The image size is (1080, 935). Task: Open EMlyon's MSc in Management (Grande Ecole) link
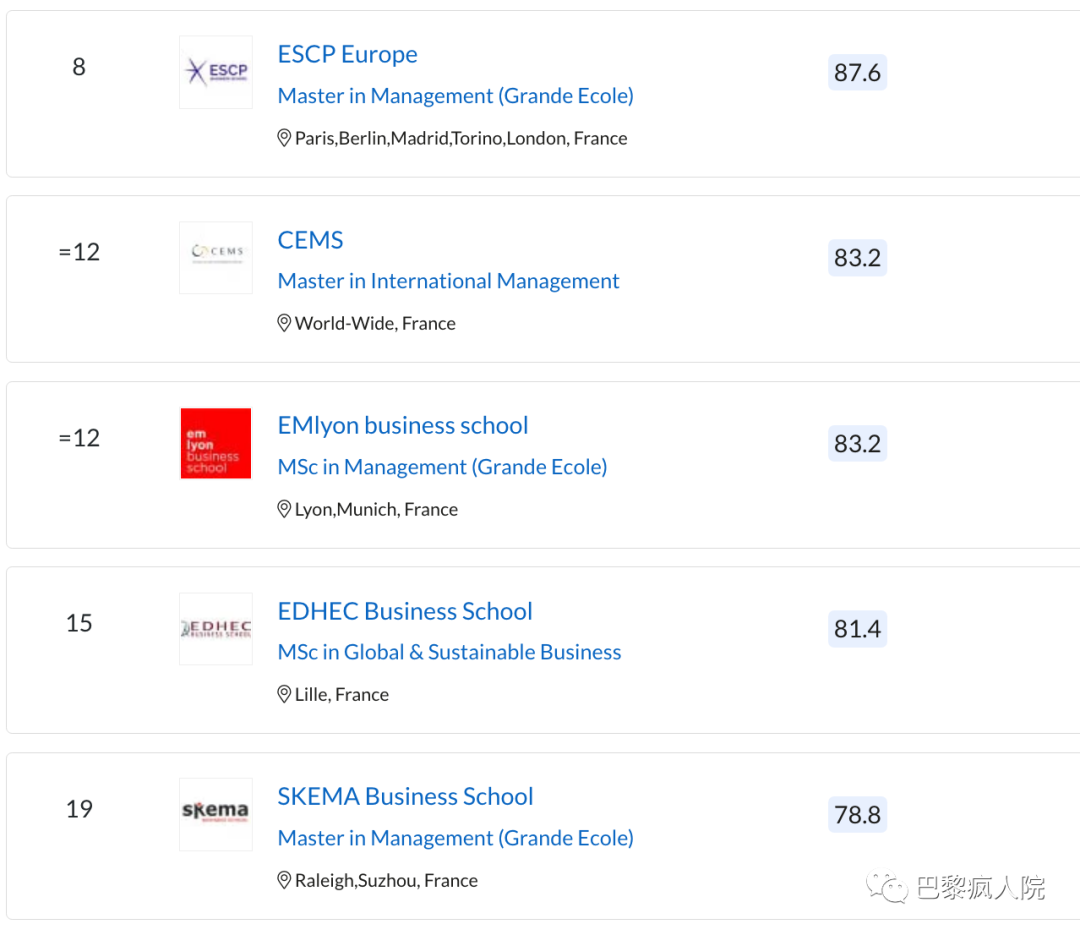click(x=442, y=467)
